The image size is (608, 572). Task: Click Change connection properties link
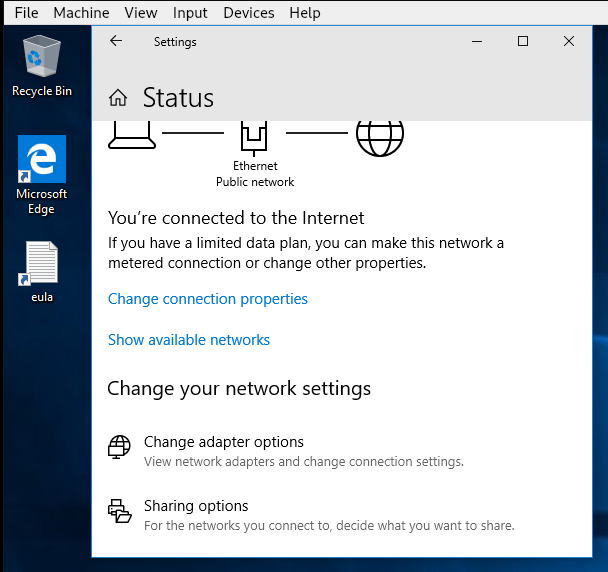point(208,299)
